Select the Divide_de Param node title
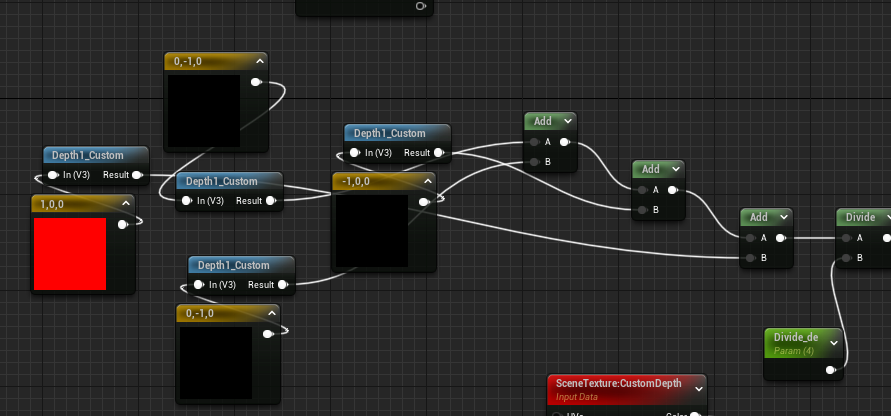The width and height of the screenshot is (891, 416). pyautogui.click(x=797, y=338)
